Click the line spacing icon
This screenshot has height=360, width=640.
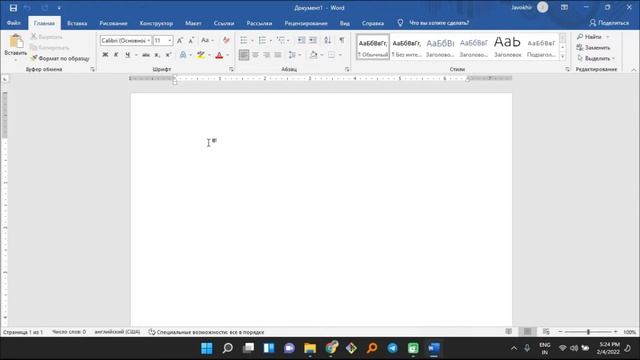(x=292, y=55)
